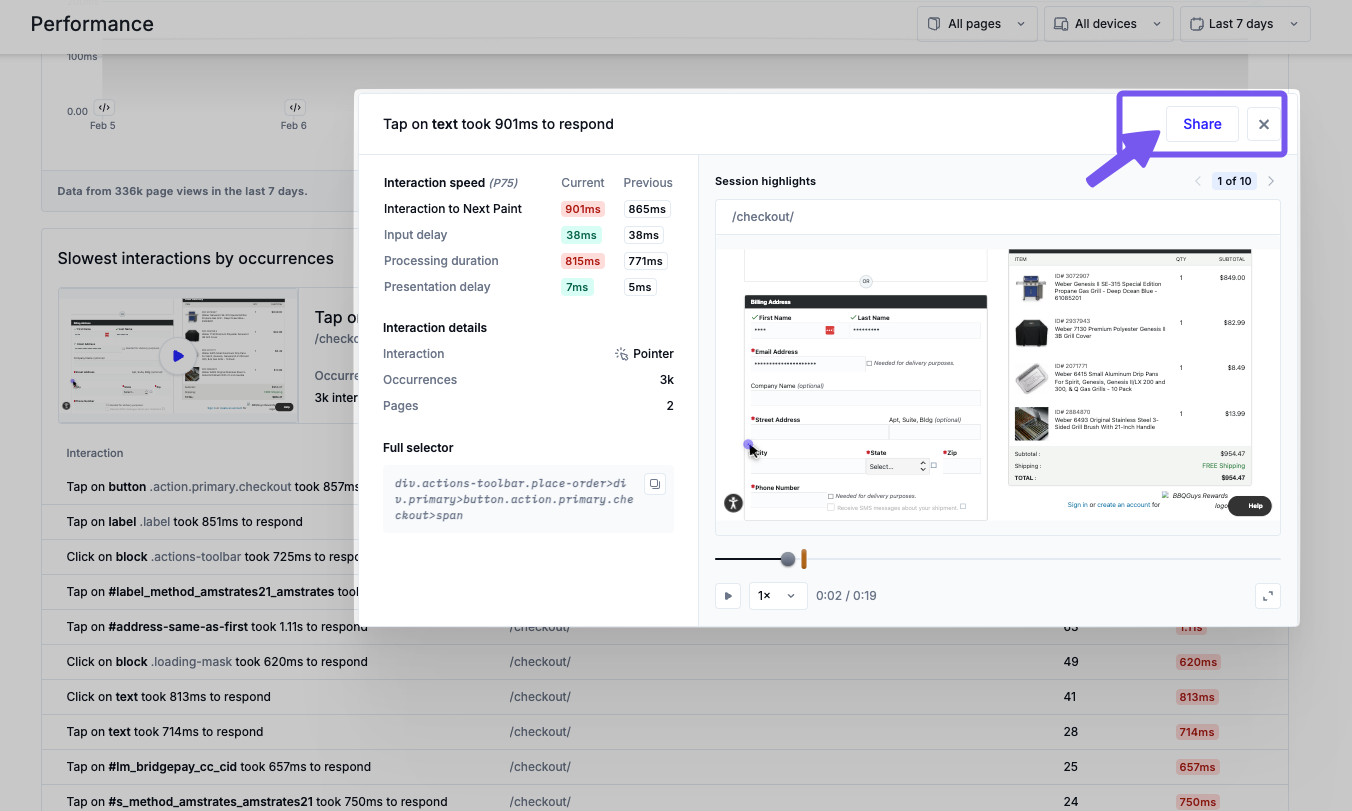Click the orange marker on the replay timeline
This screenshot has height=811, width=1352.
coord(803,559)
